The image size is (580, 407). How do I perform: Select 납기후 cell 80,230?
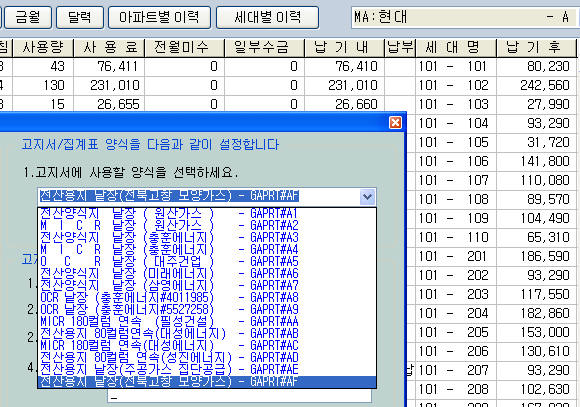pos(537,67)
